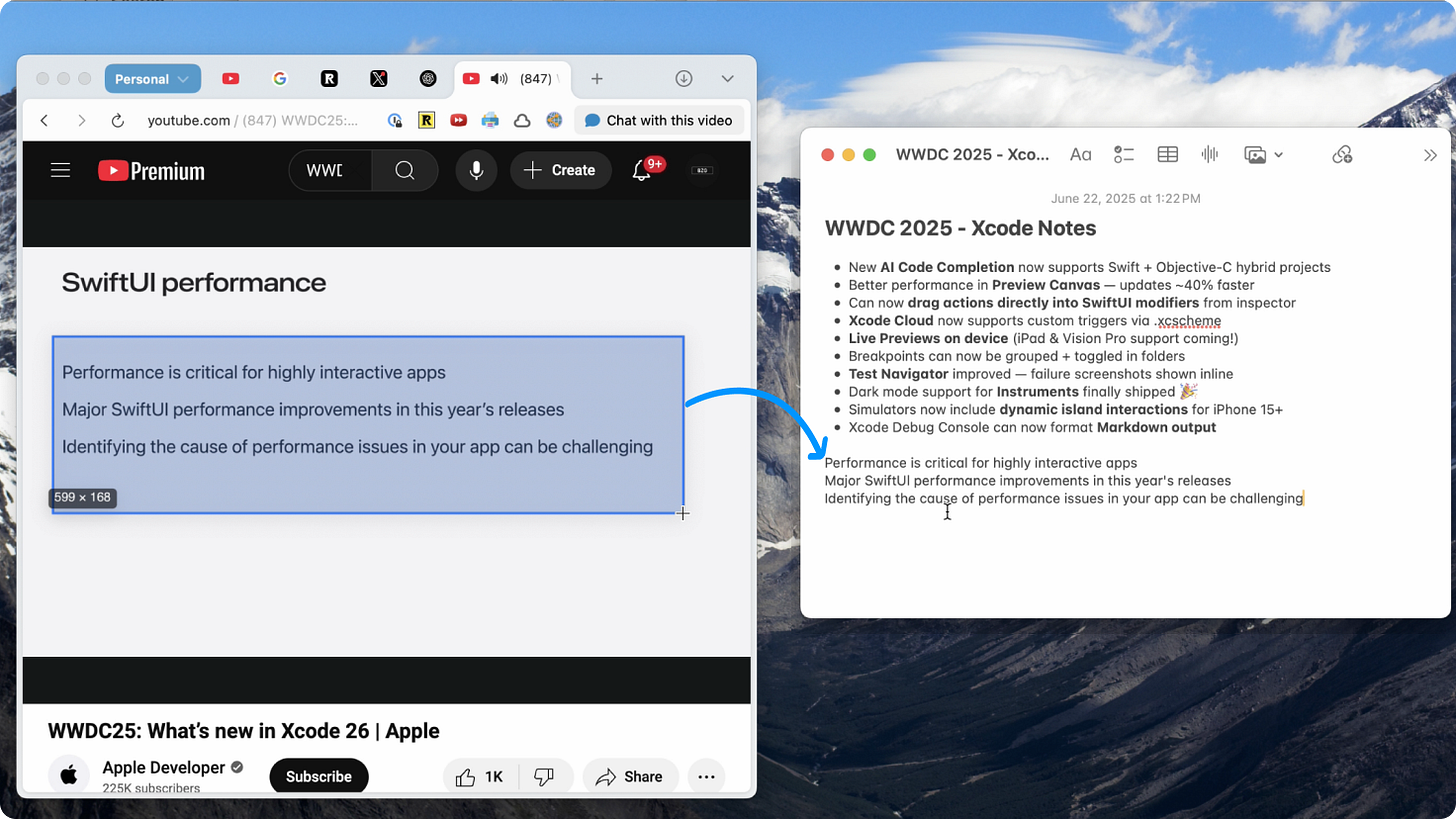Viewport: 1456px width, 819px height.
Task: Click the YouTube Premium logo
Action: pyautogui.click(x=151, y=171)
